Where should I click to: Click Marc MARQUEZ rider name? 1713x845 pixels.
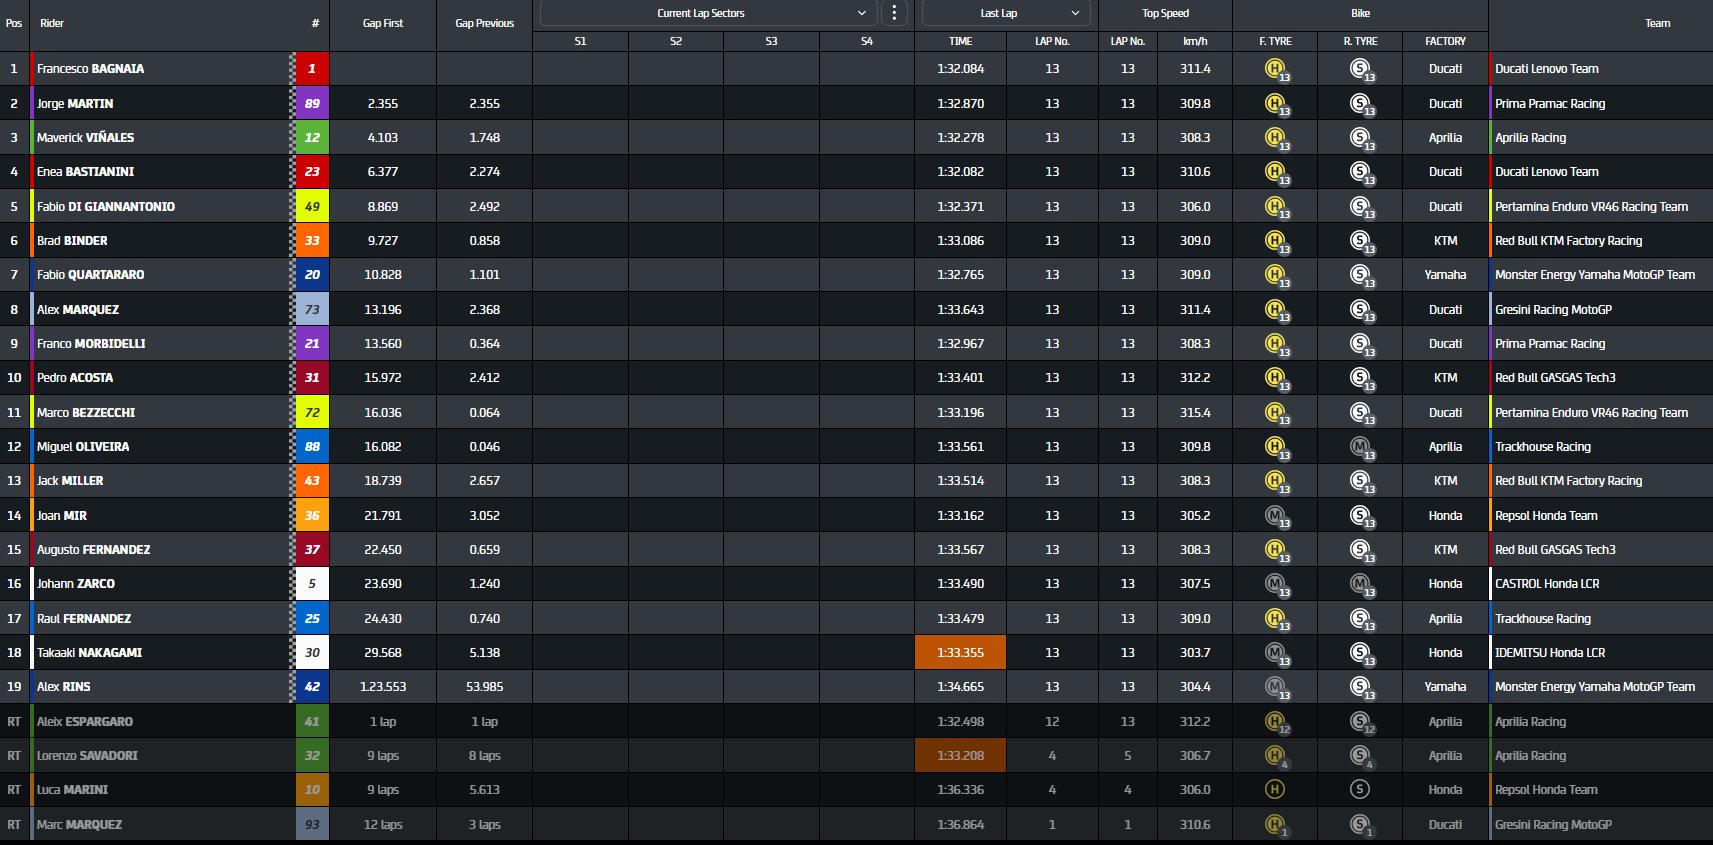tap(79, 824)
